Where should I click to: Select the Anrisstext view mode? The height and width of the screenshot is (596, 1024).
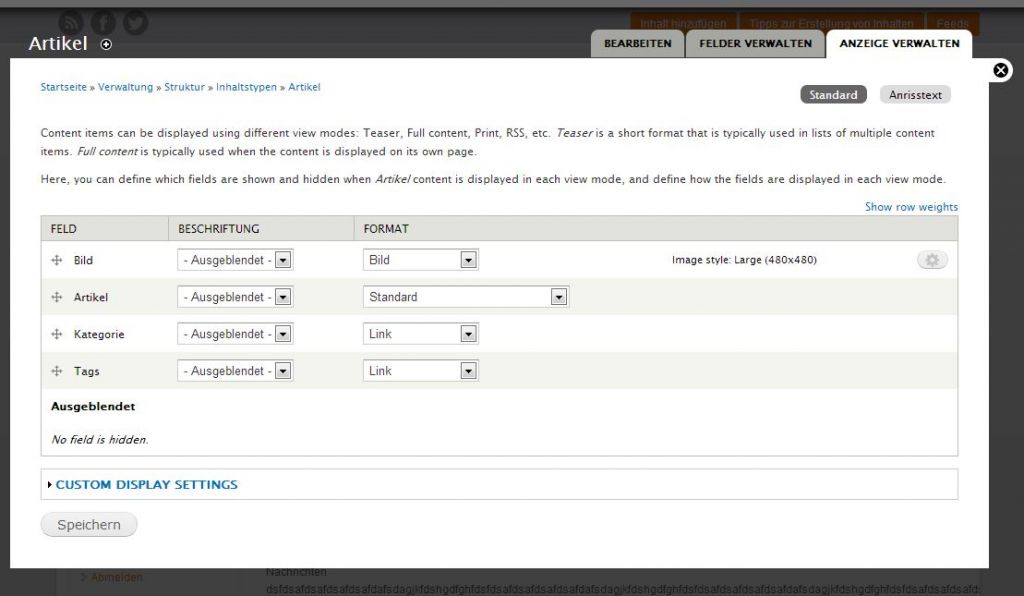click(x=915, y=95)
